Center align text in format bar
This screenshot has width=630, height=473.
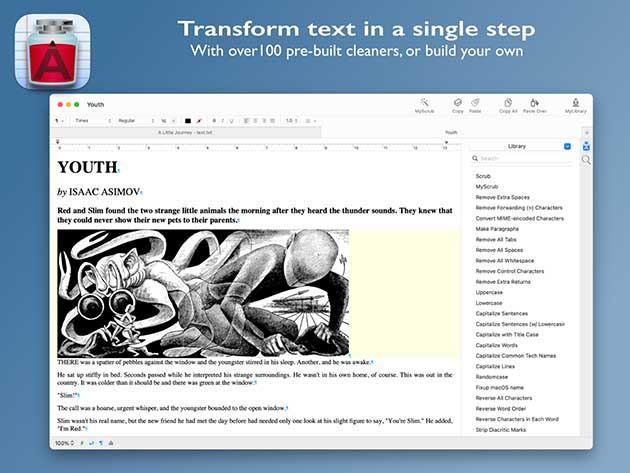256,121
